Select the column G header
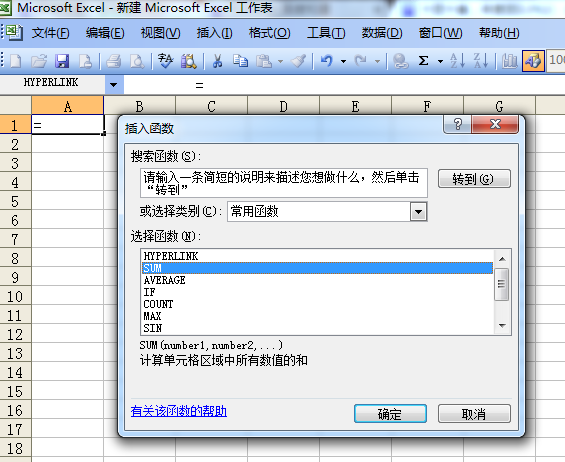Image resolution: width=565 pixels, height=462 pixels. 499,106
